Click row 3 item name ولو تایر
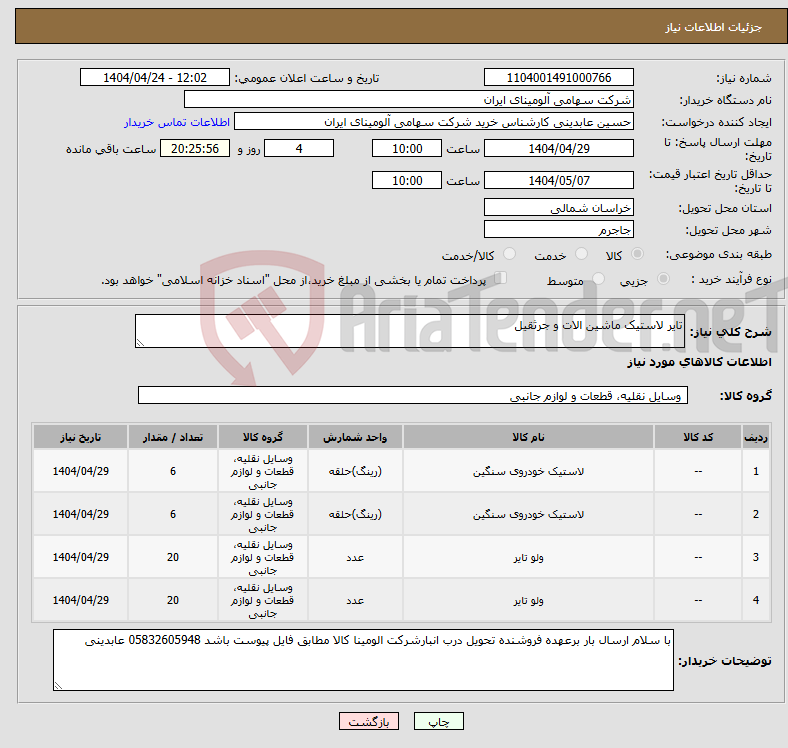Screen dimensions: 788x748 click(x=528, y=557)
